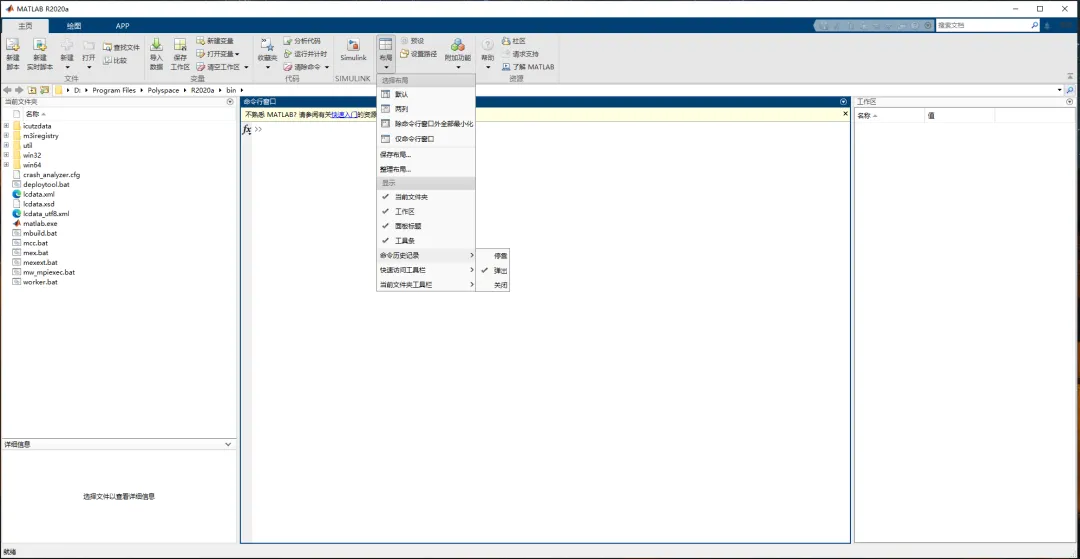Click 分析代码 (Analyze Code) icon
This screenshot has height=559, width=1080.
(288, 41)
